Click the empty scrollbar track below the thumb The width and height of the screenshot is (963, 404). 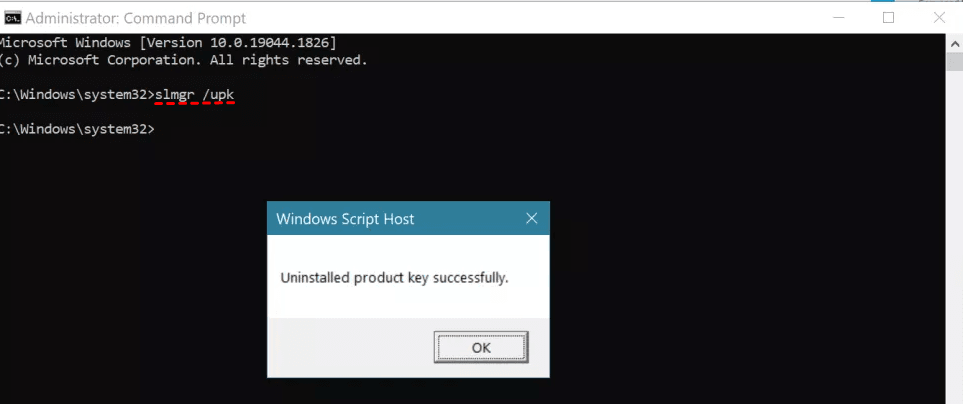[x=955, y=250]
